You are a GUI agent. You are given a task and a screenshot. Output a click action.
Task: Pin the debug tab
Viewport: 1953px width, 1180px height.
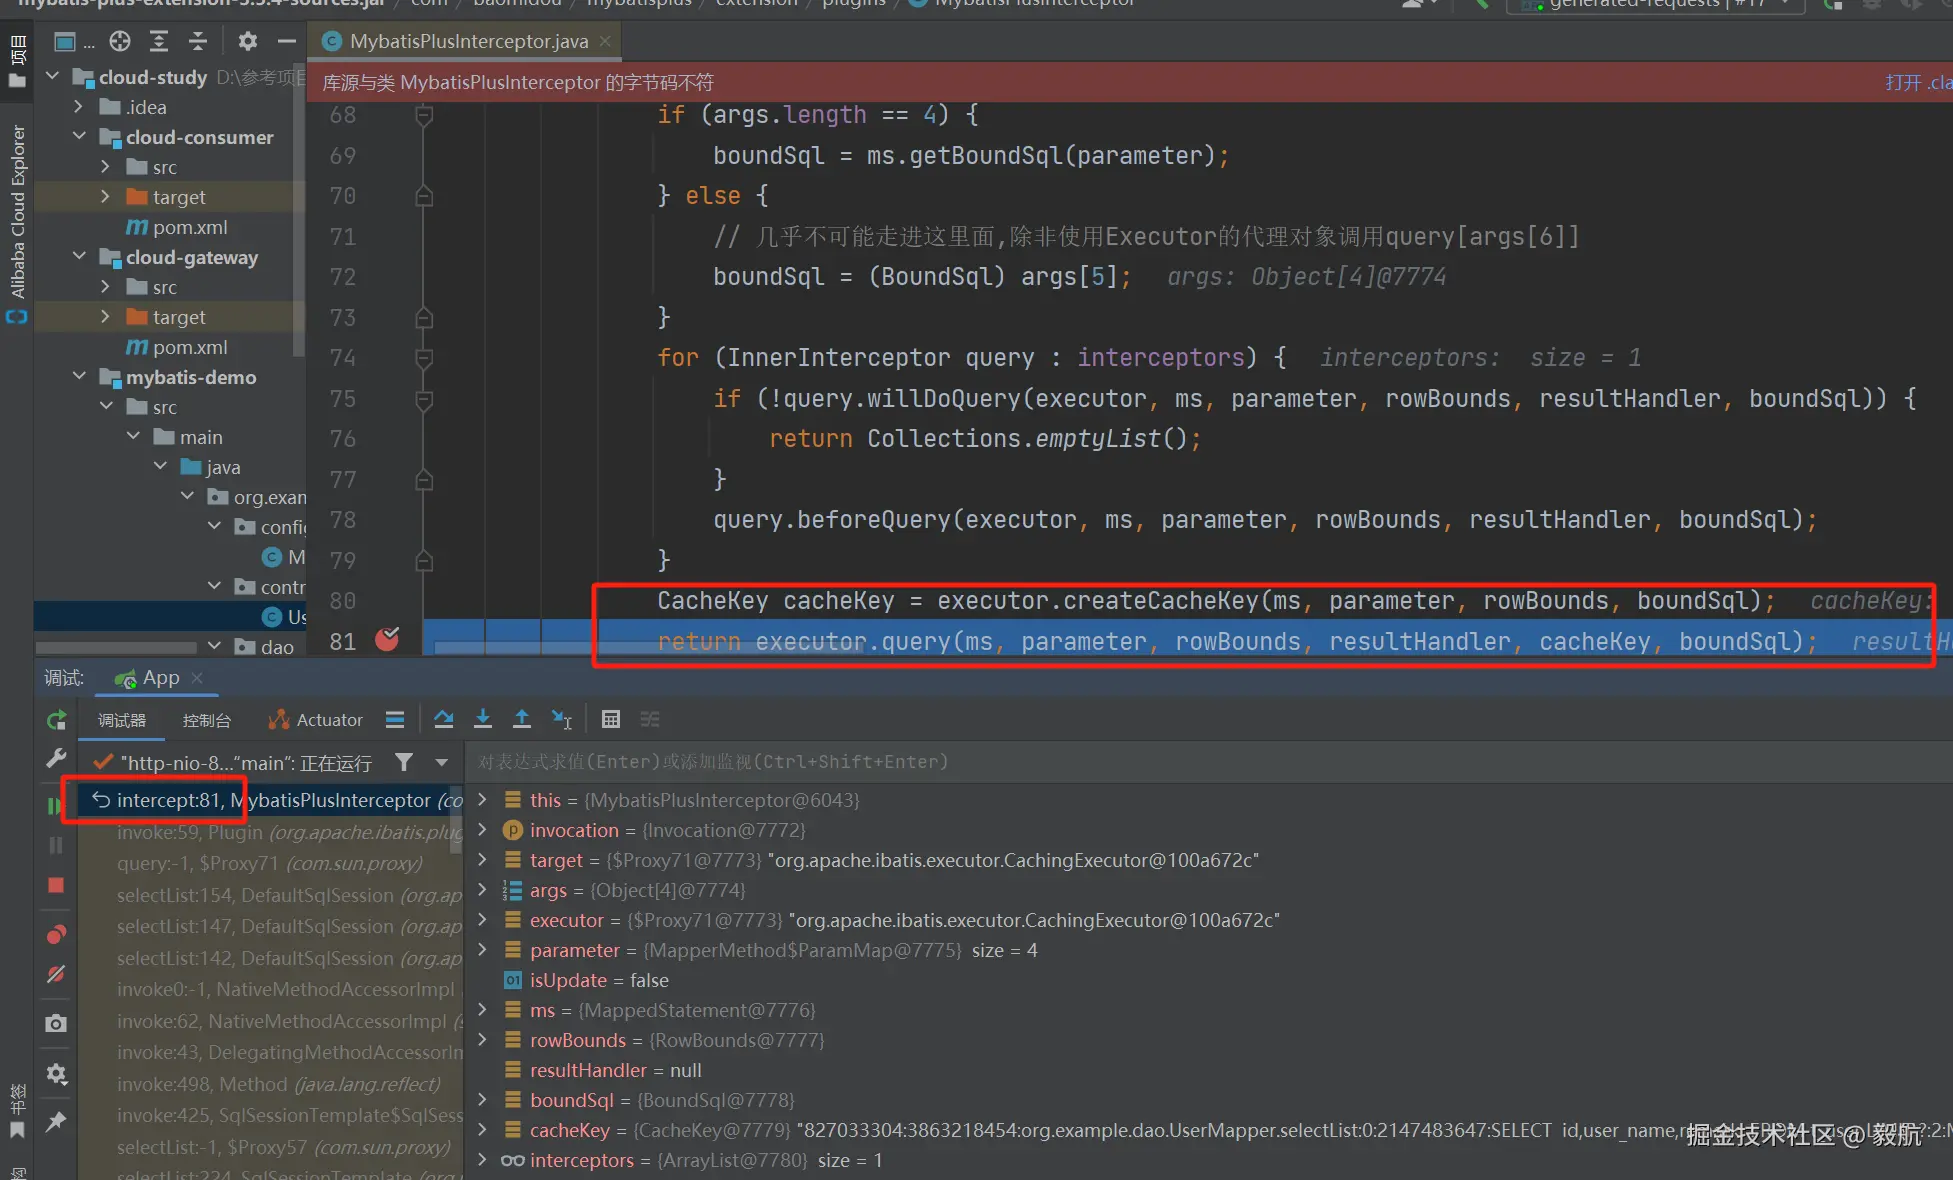pos(56,1122)
